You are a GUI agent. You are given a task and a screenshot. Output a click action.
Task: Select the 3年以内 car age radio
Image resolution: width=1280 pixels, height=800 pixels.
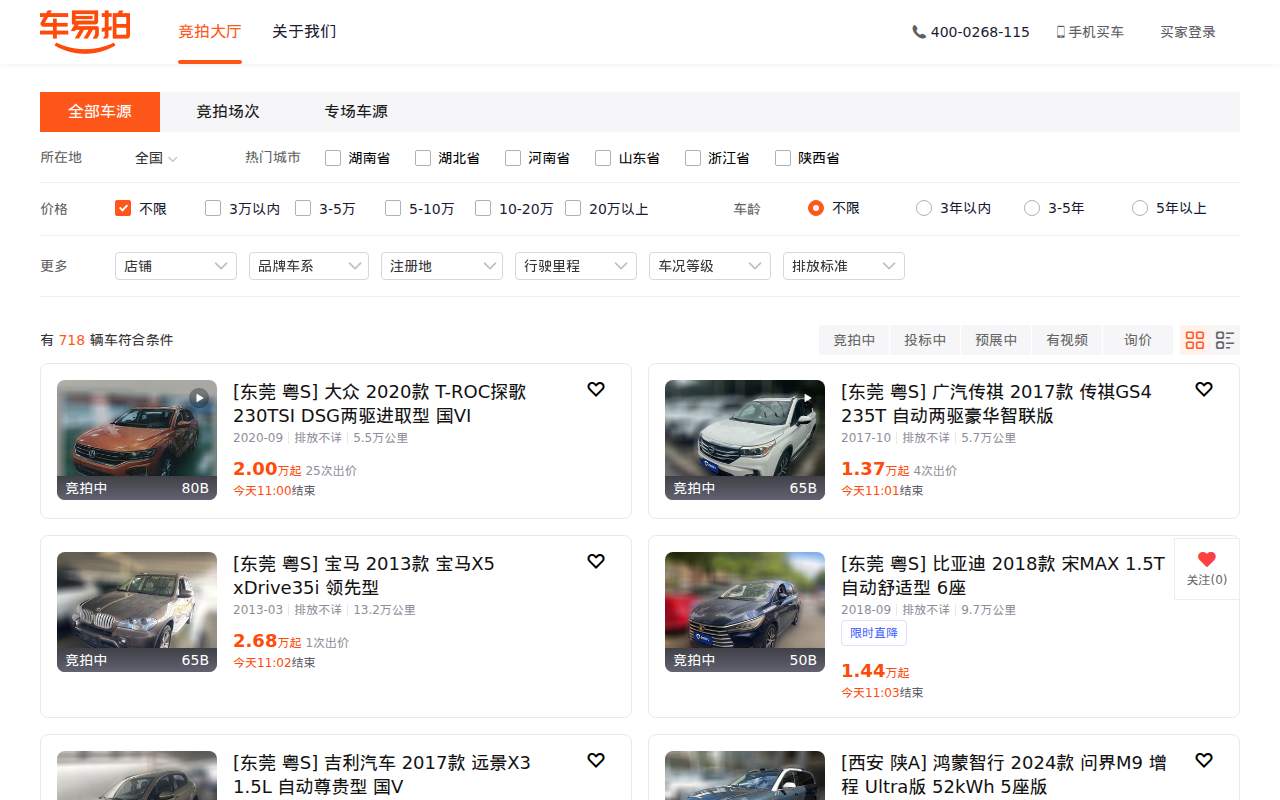pos(924,208)
